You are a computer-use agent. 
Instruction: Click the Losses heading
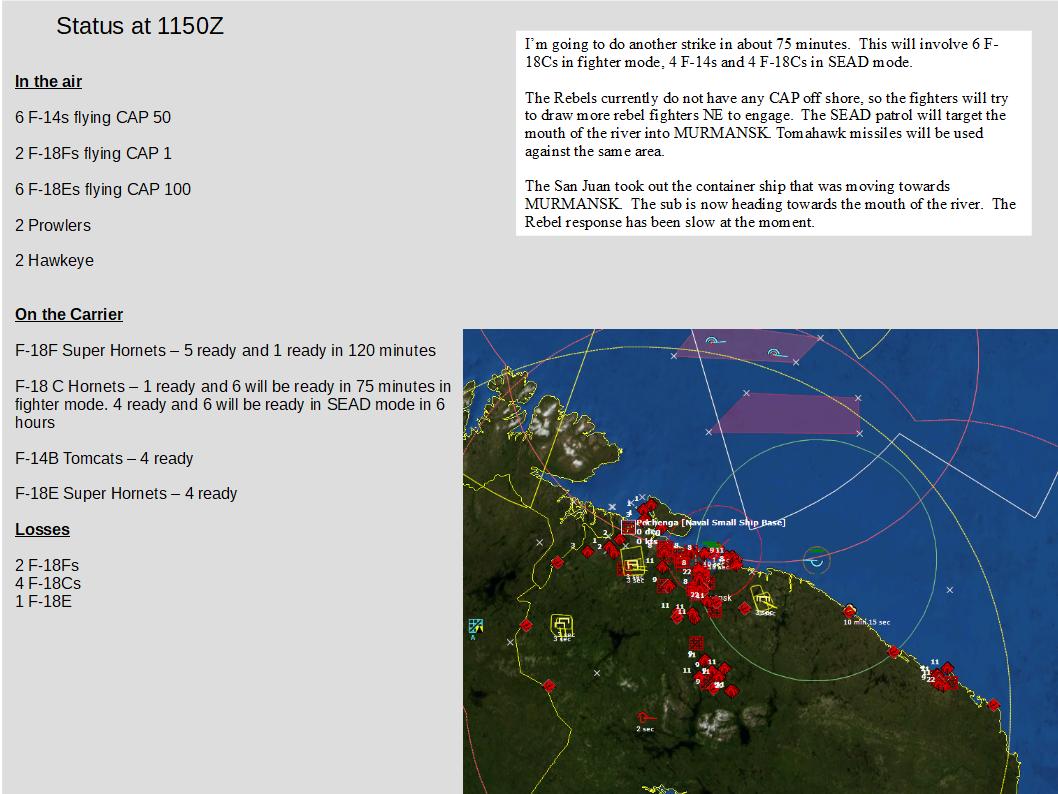43,530
